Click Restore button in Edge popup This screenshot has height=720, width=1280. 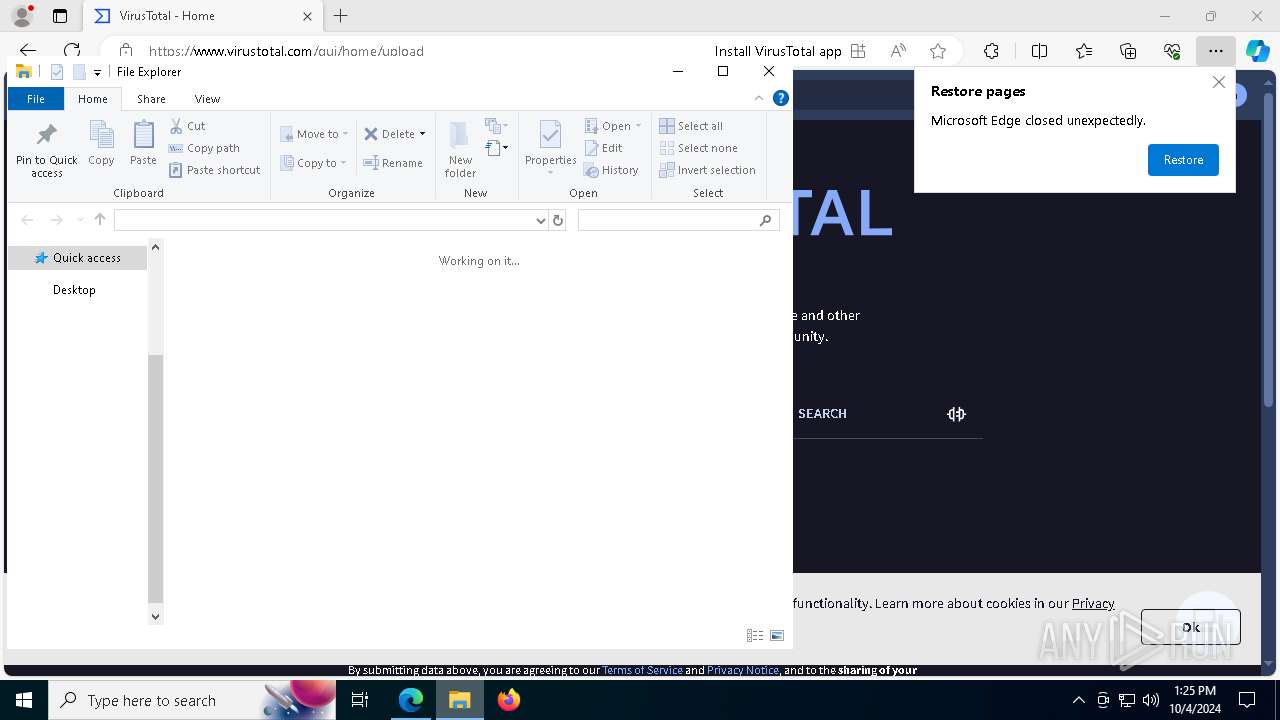coord(1183,160)
